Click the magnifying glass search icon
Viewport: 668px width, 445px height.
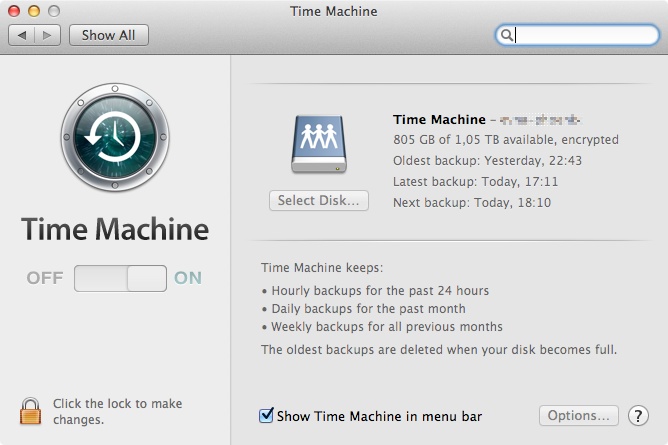pos(507,35)
